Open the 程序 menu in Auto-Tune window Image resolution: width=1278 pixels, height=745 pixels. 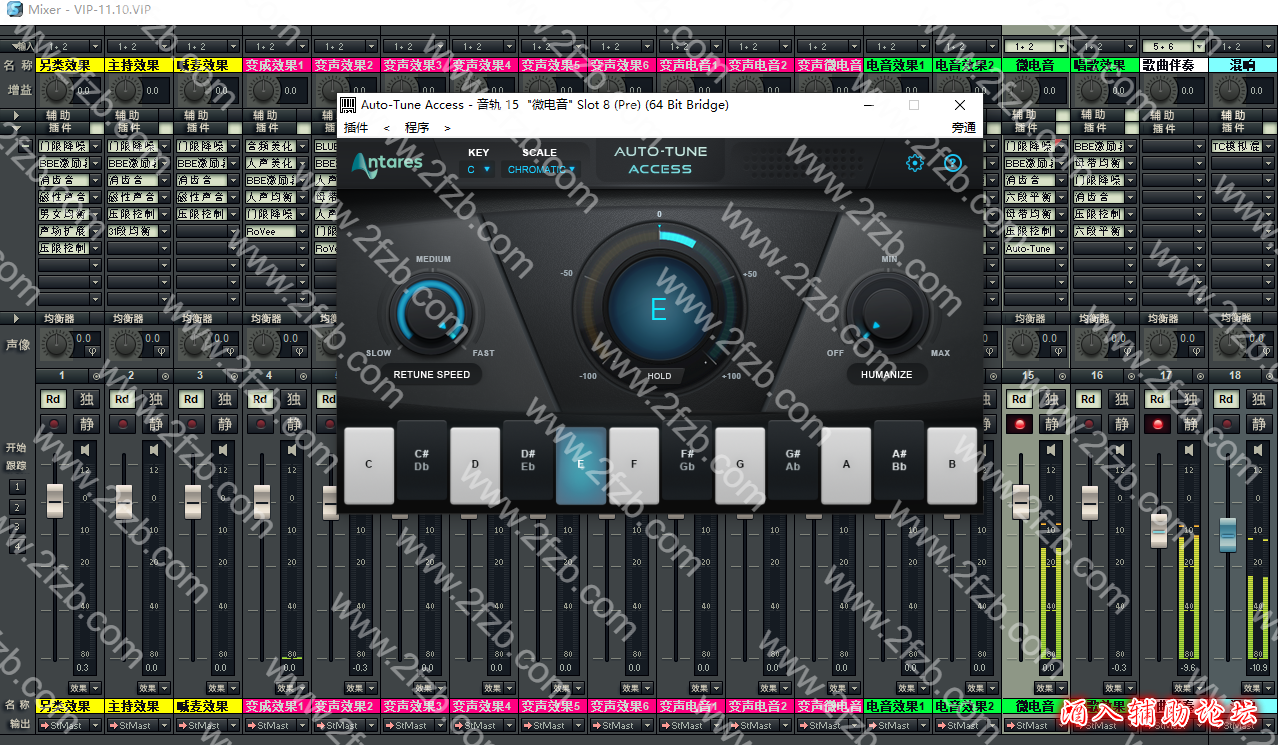(417, 128)
